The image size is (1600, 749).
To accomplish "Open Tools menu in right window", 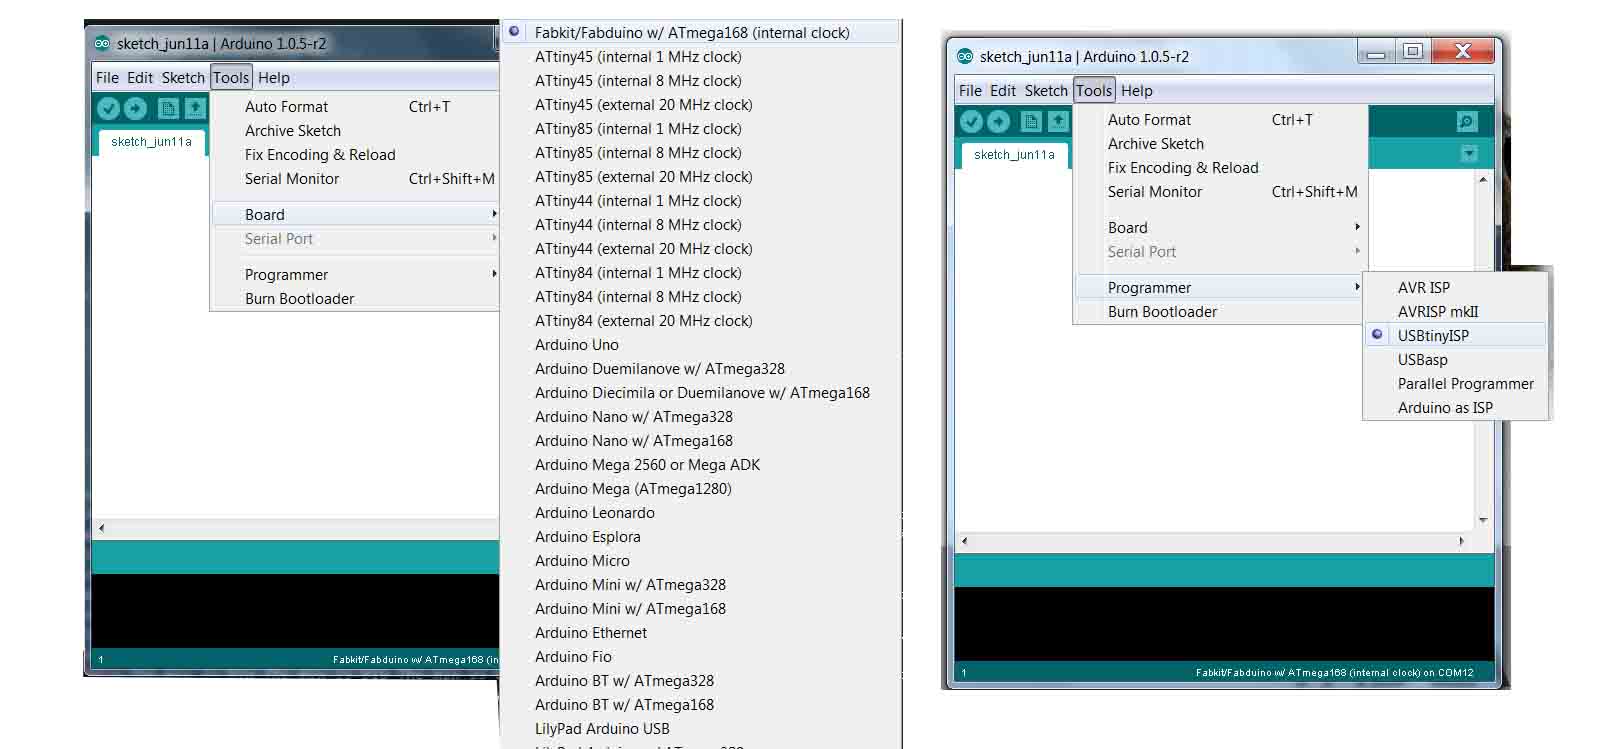I will coord(1094,90).
